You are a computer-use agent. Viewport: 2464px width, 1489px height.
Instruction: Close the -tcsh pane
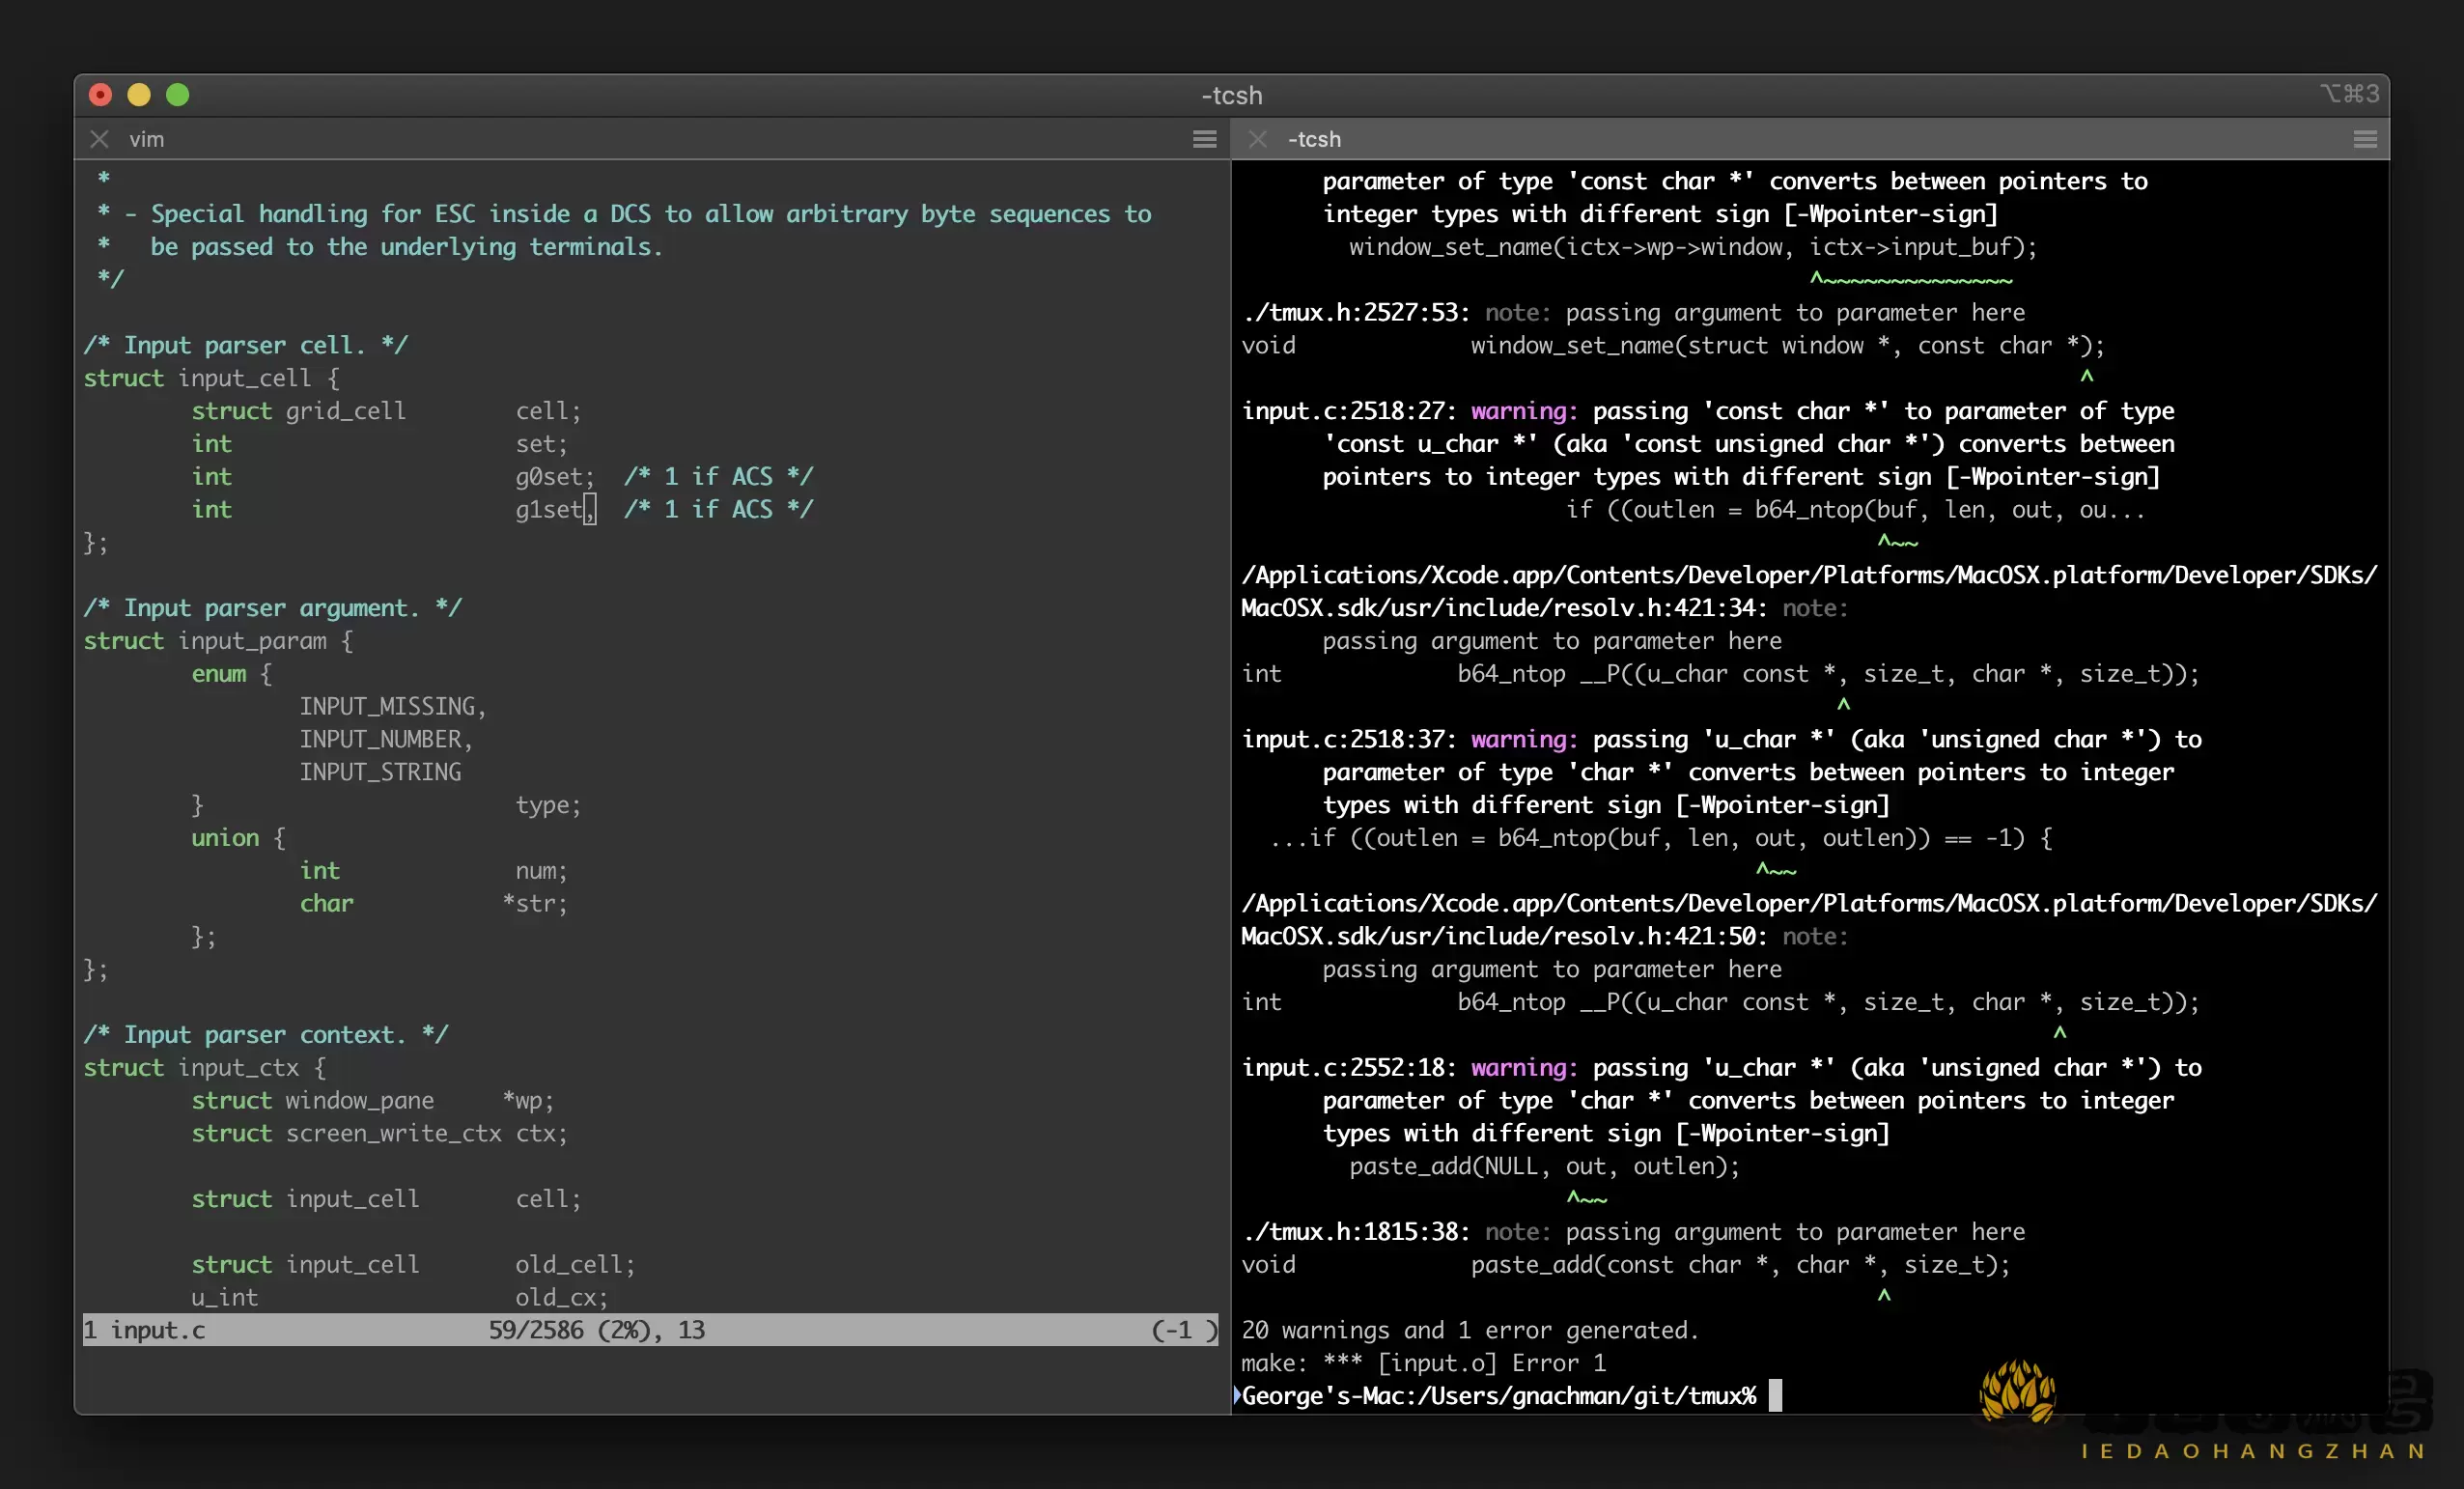(x=1258, y=139)
